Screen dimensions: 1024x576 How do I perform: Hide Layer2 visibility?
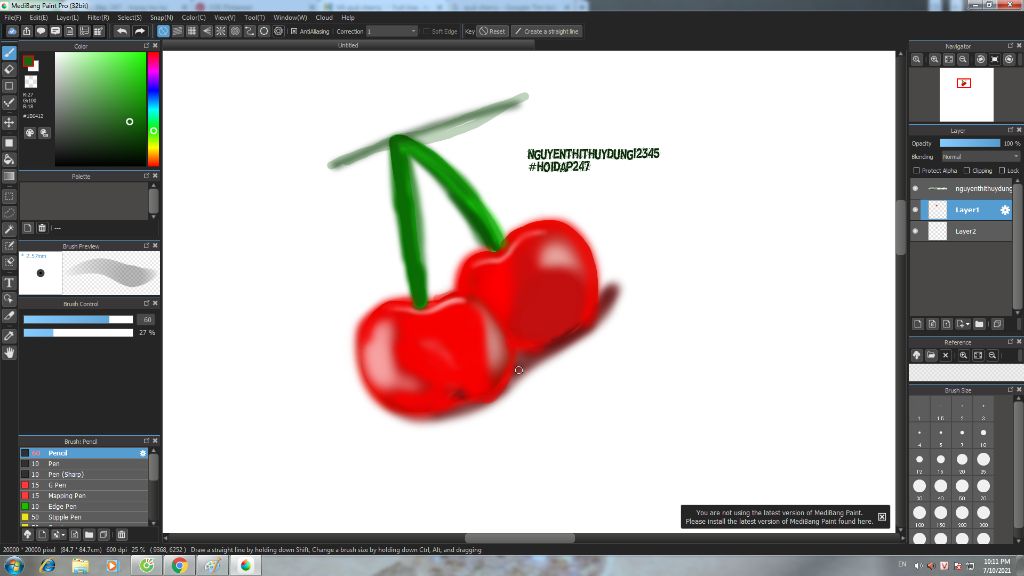point(915,231)
